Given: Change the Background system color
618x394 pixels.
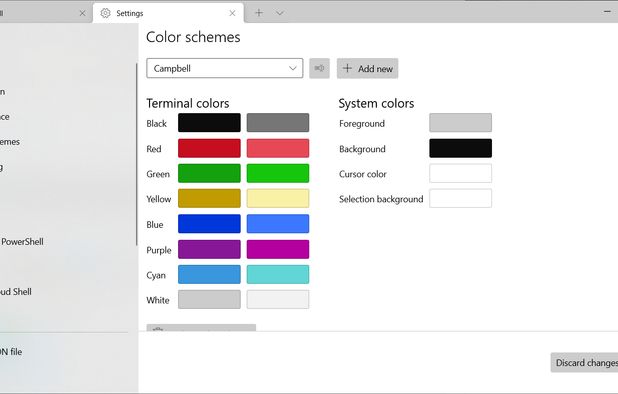Looking at the screenshot, I should click(x=460, y=148).
